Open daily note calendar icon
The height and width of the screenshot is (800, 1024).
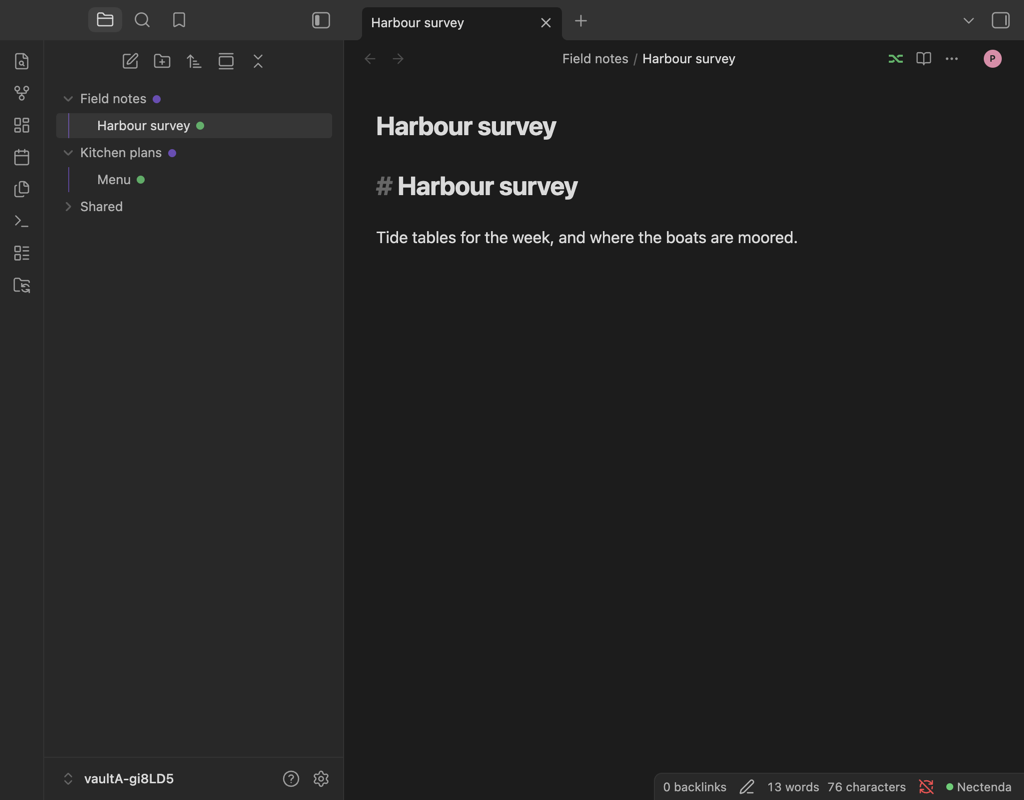[x=22, y=157]
